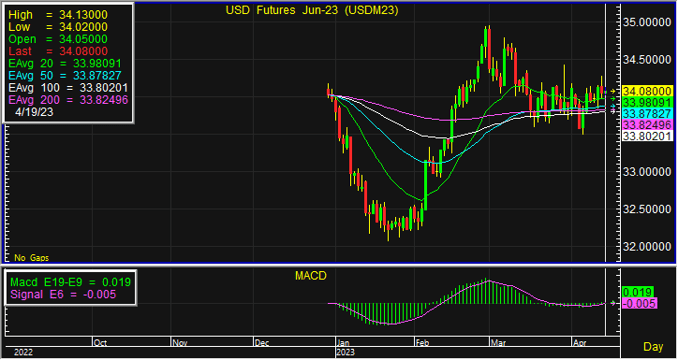The height and width of the screenshot is (360, 678).
Task: Click the Day interval label
Action: click(x=653, y=347)
